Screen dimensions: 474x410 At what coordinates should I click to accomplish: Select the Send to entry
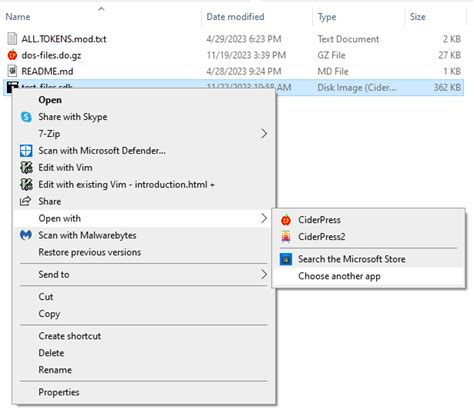pyautogui.click(x=144, y=274)
